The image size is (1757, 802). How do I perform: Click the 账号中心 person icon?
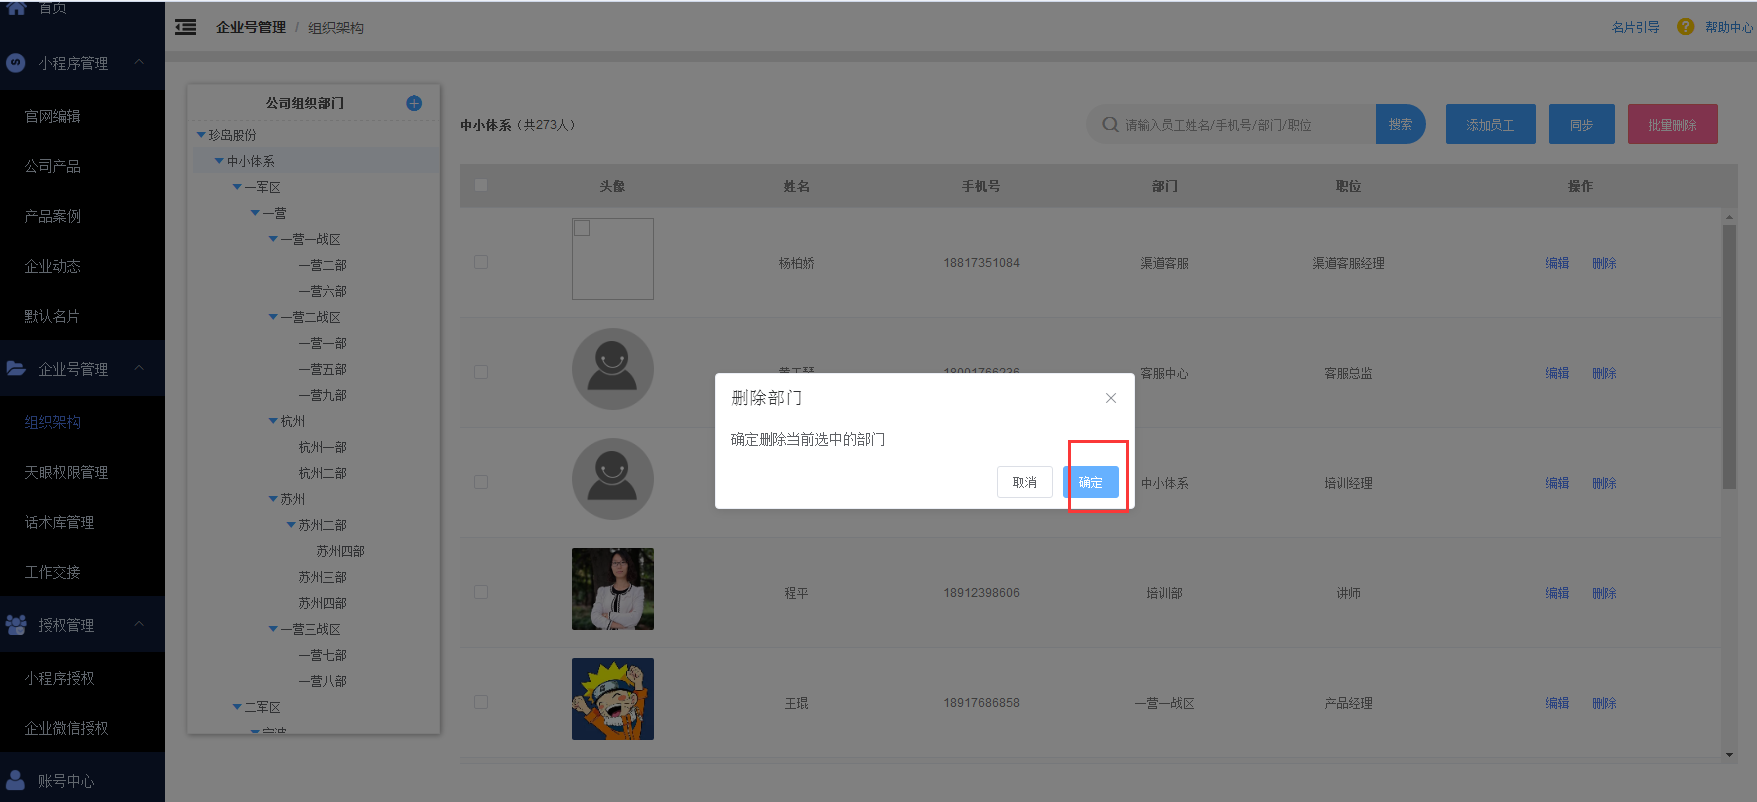point(16,780)
